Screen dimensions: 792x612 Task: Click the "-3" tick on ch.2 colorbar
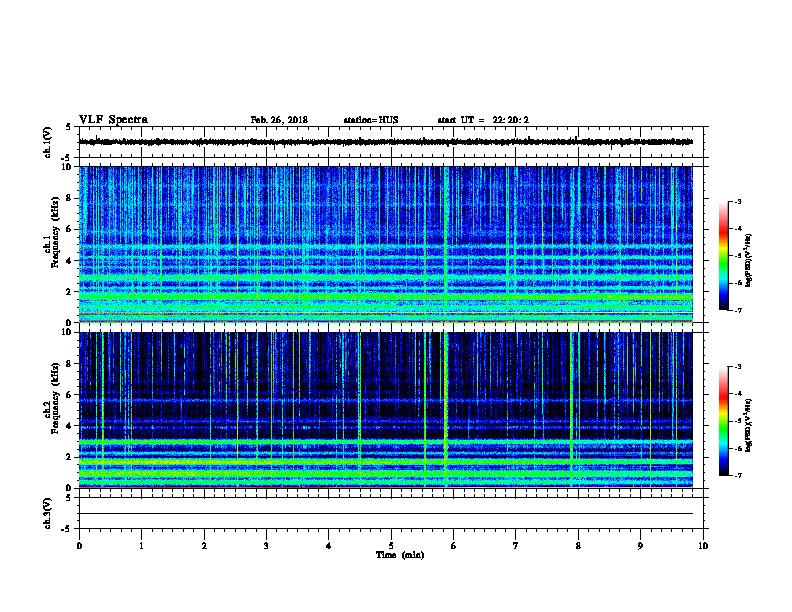coord(738,367)
